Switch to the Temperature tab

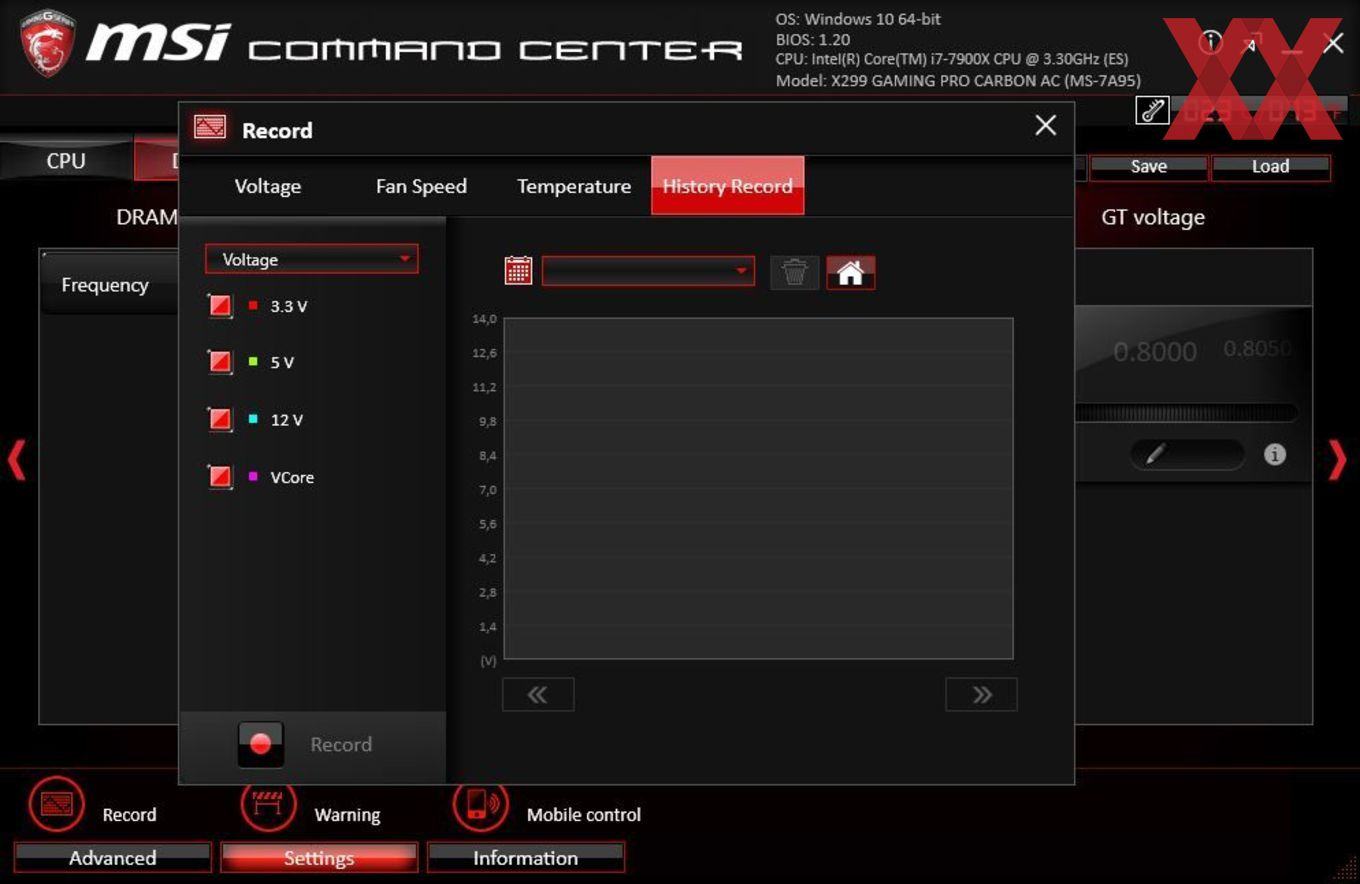(x=574, y=186)
